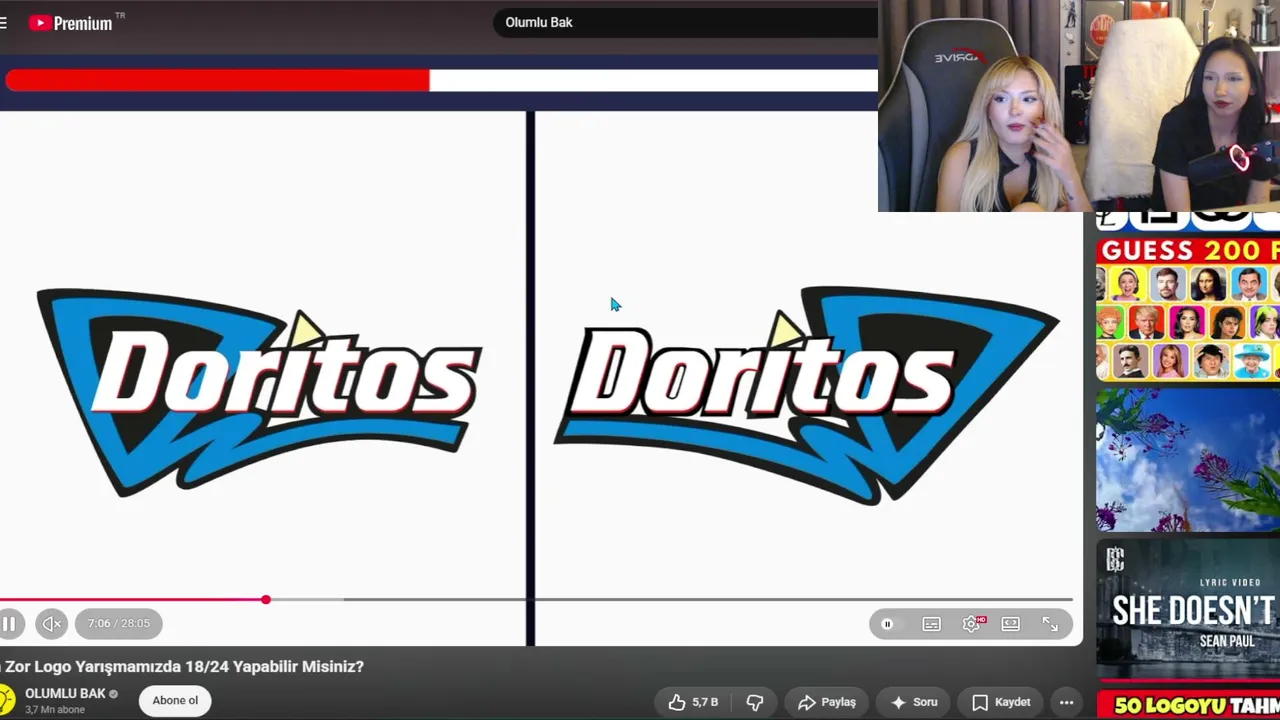Pause the video with the pause button
Viewport: 1280px width, 720px height.
(x=9, y=624)
